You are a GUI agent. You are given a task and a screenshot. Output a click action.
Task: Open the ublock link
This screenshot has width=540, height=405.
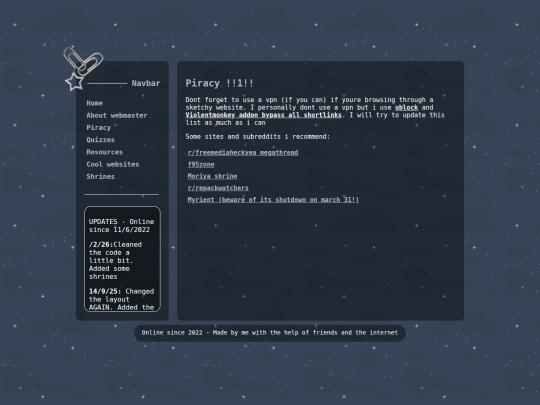406,107
